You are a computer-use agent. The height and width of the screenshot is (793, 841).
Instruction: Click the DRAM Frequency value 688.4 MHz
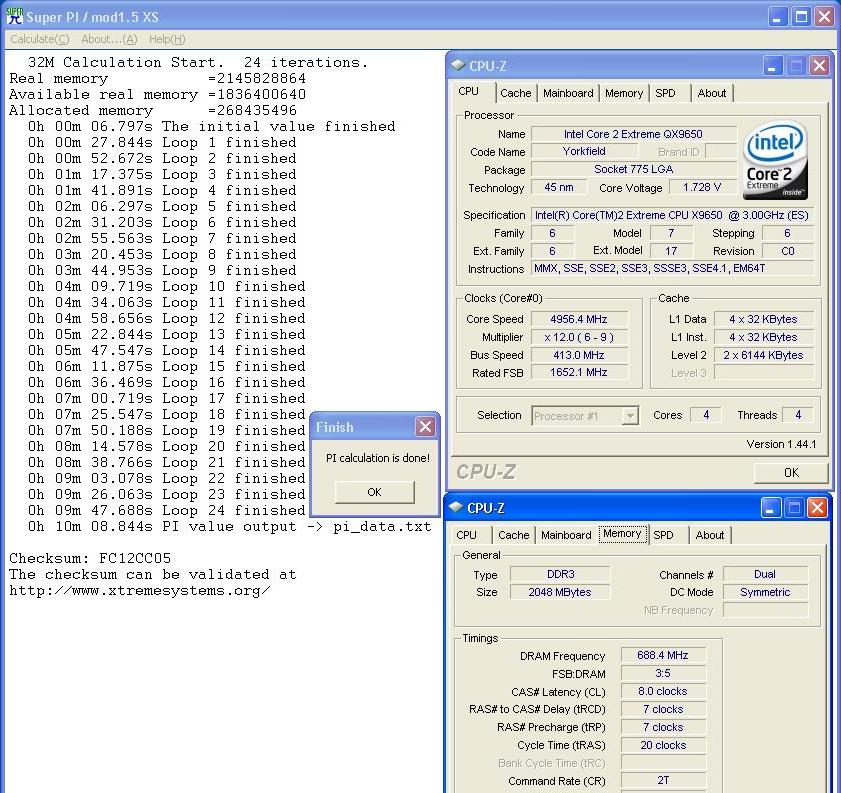click(663, 655)
